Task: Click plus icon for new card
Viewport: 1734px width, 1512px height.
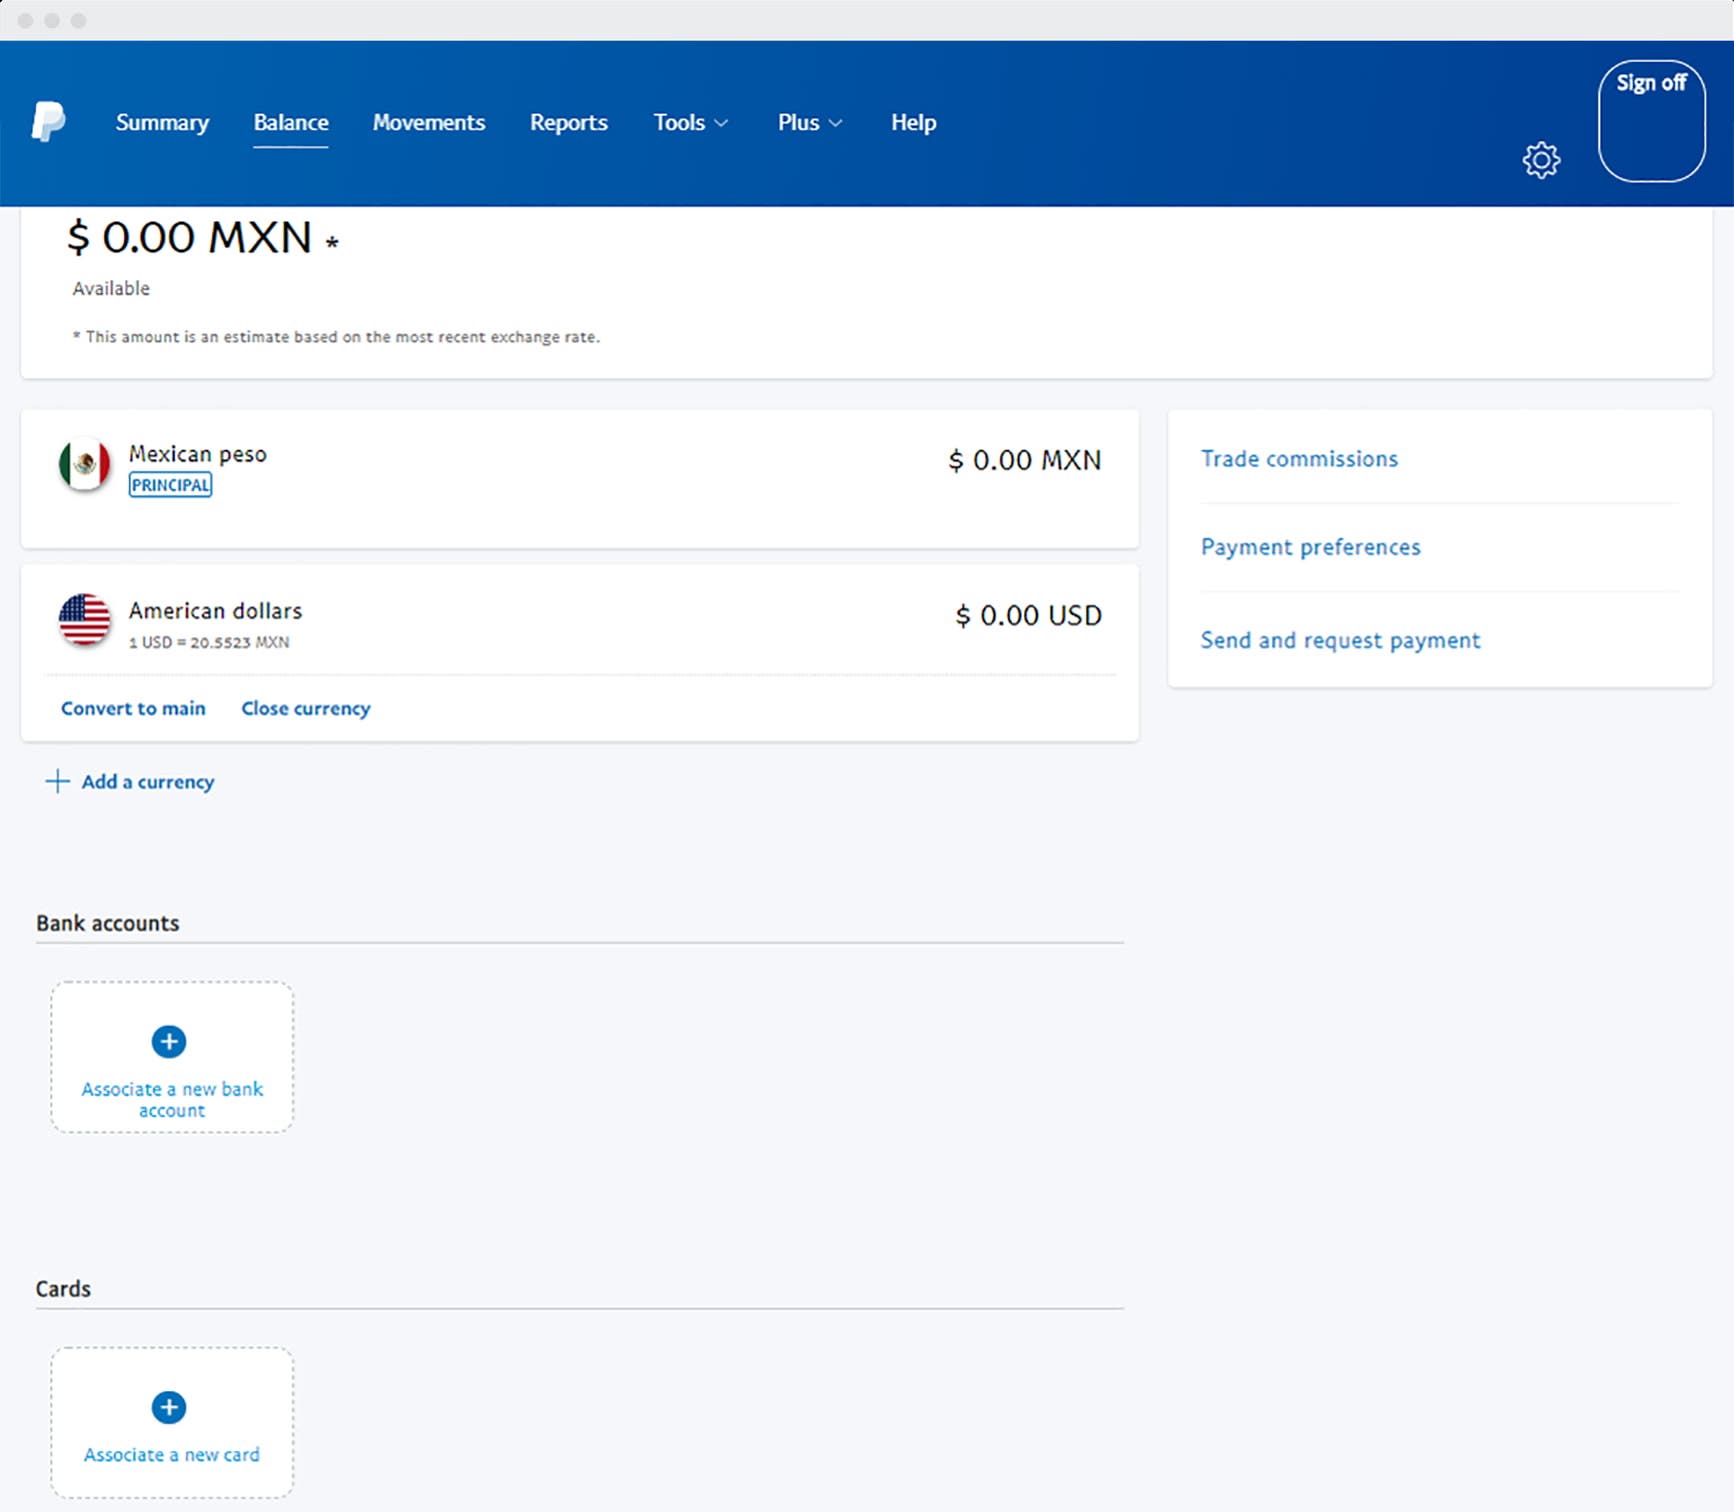Action: [x=169, y=1408]
